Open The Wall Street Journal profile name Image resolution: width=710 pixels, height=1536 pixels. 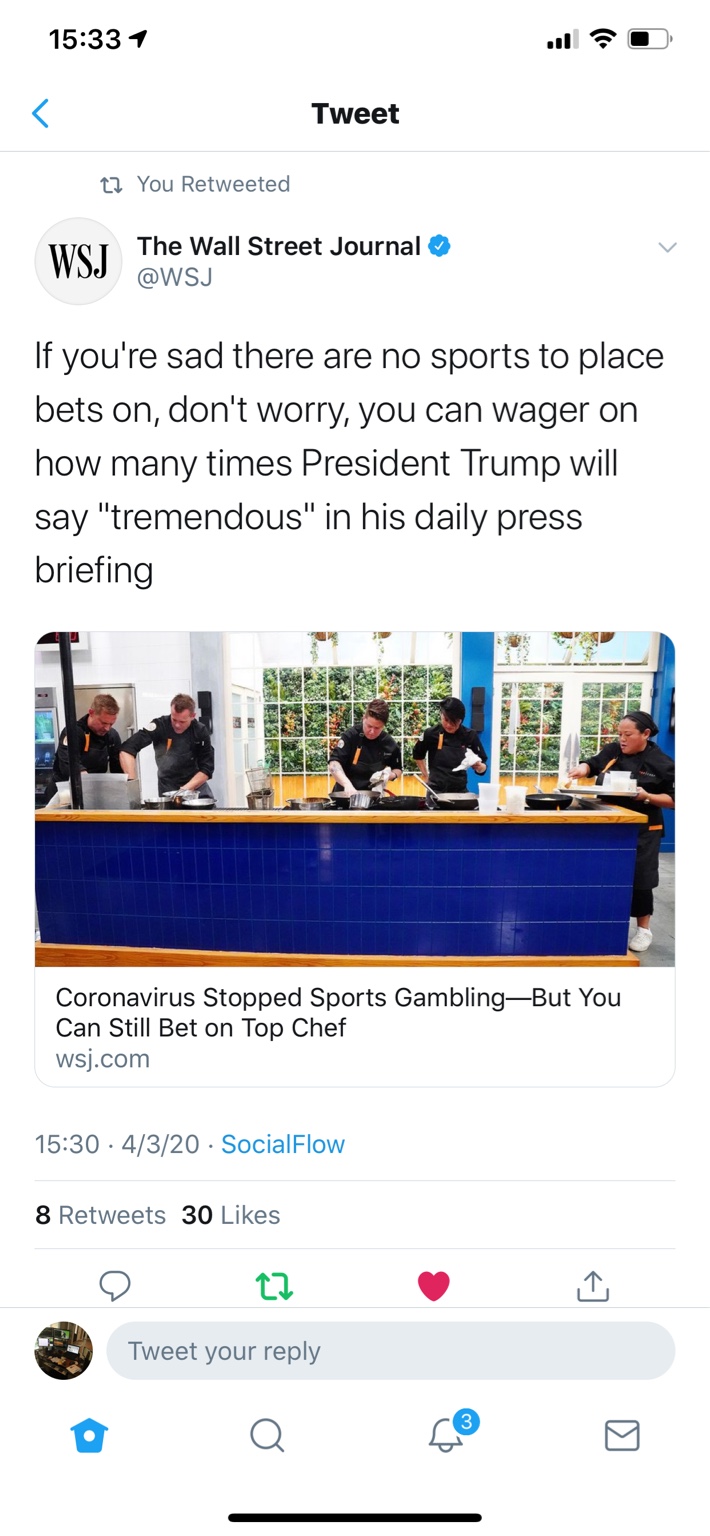pyautogui.click(x=279, y=246)
